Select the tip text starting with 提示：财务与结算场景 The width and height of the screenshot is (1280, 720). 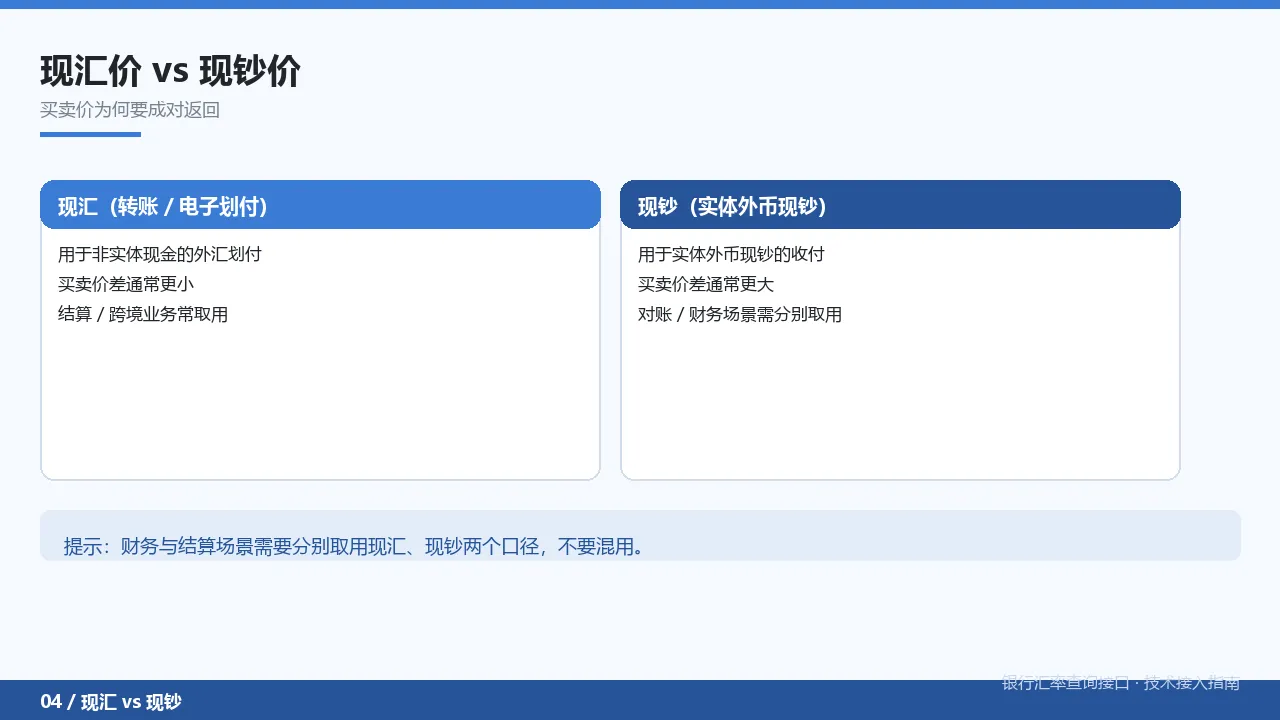353,546
